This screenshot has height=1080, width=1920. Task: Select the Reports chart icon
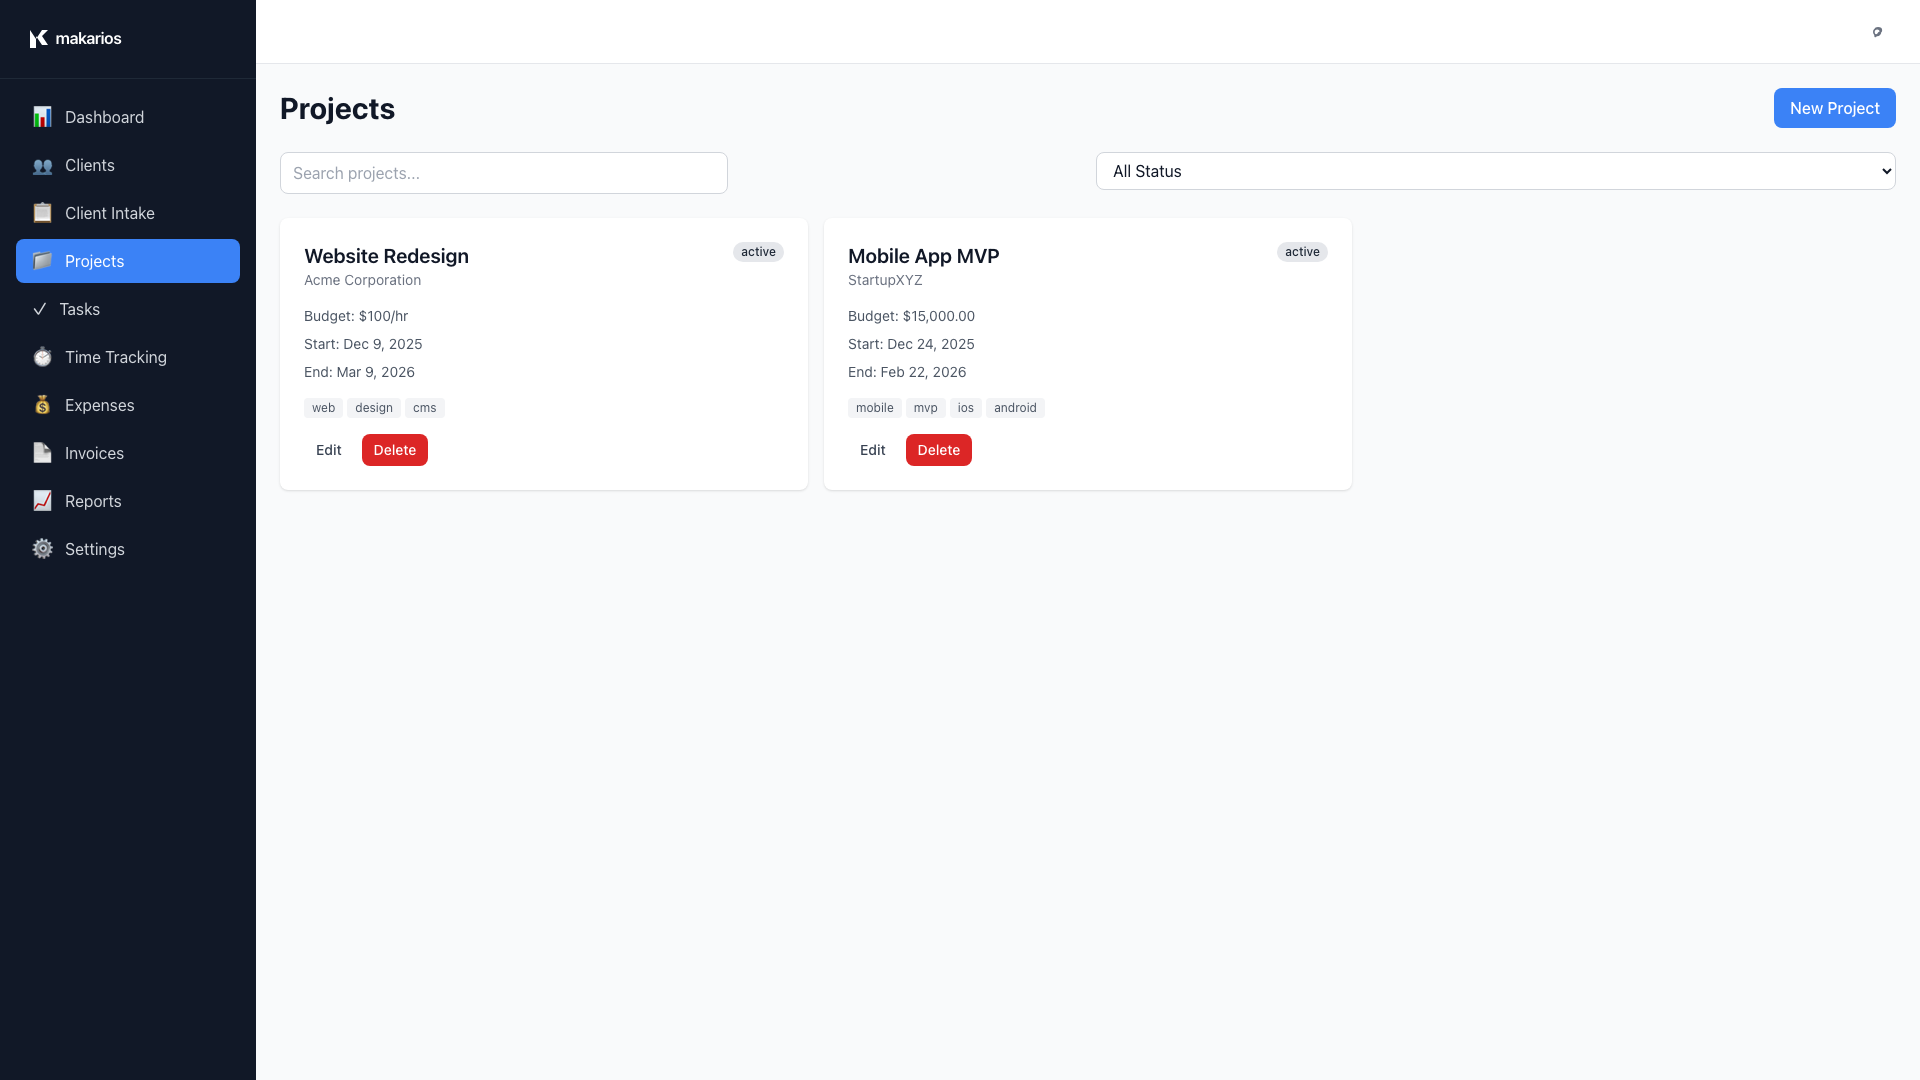point(42,501)
